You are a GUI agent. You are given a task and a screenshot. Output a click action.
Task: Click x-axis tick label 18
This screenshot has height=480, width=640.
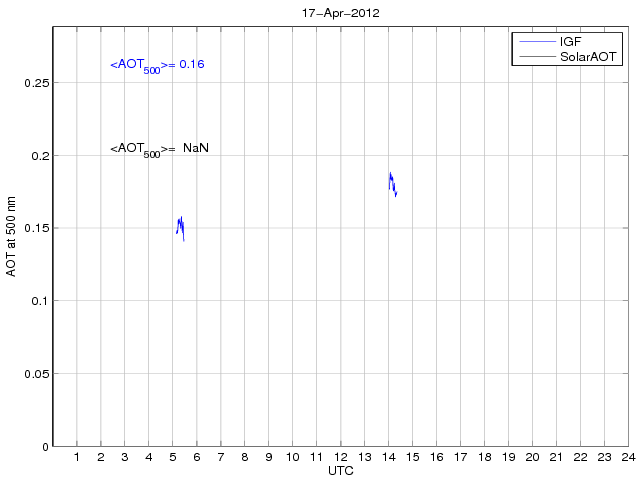coord(484,457)
